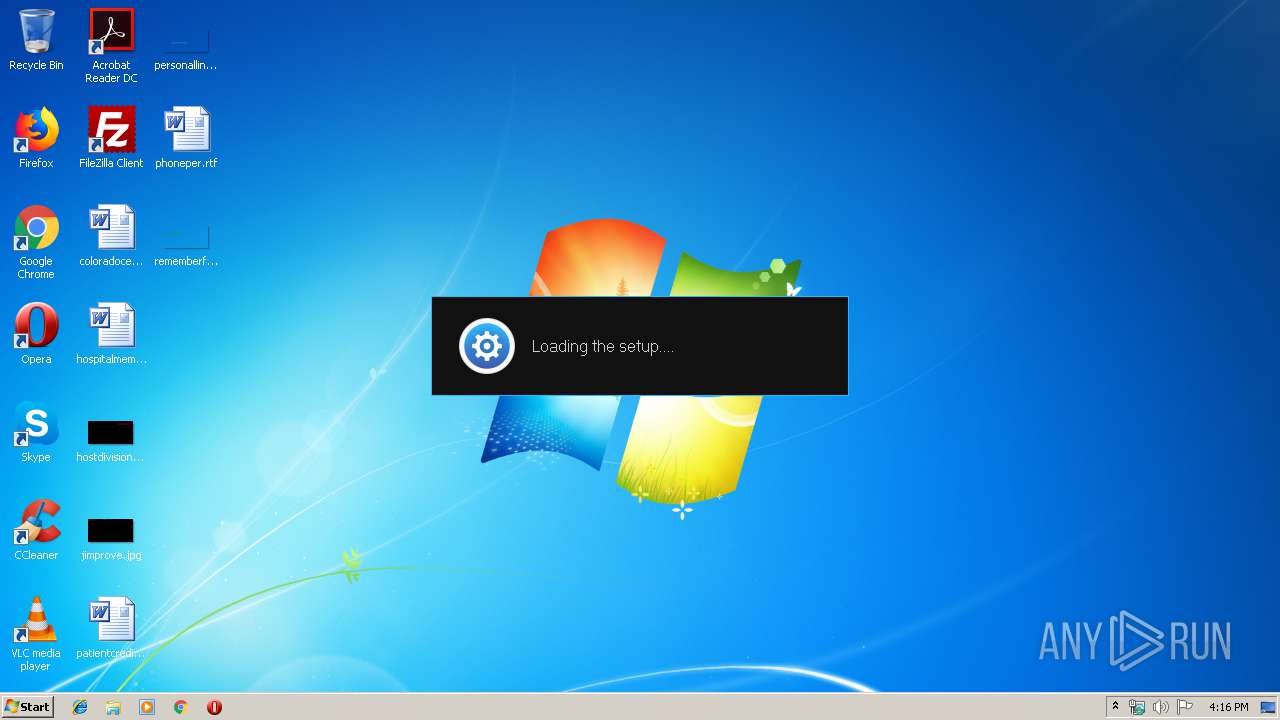Open Windows Media Player taskbar icon

click(x=147, y=707)
